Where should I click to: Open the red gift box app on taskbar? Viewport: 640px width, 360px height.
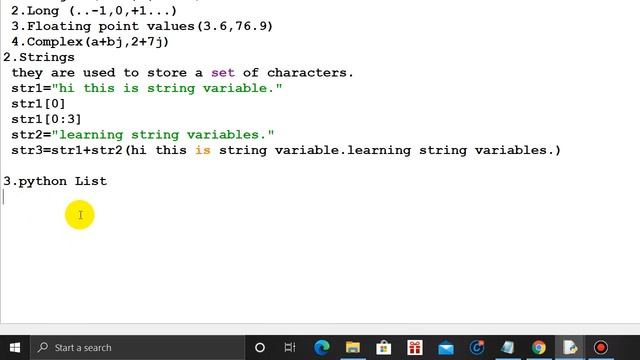click(x=415, y=347)
